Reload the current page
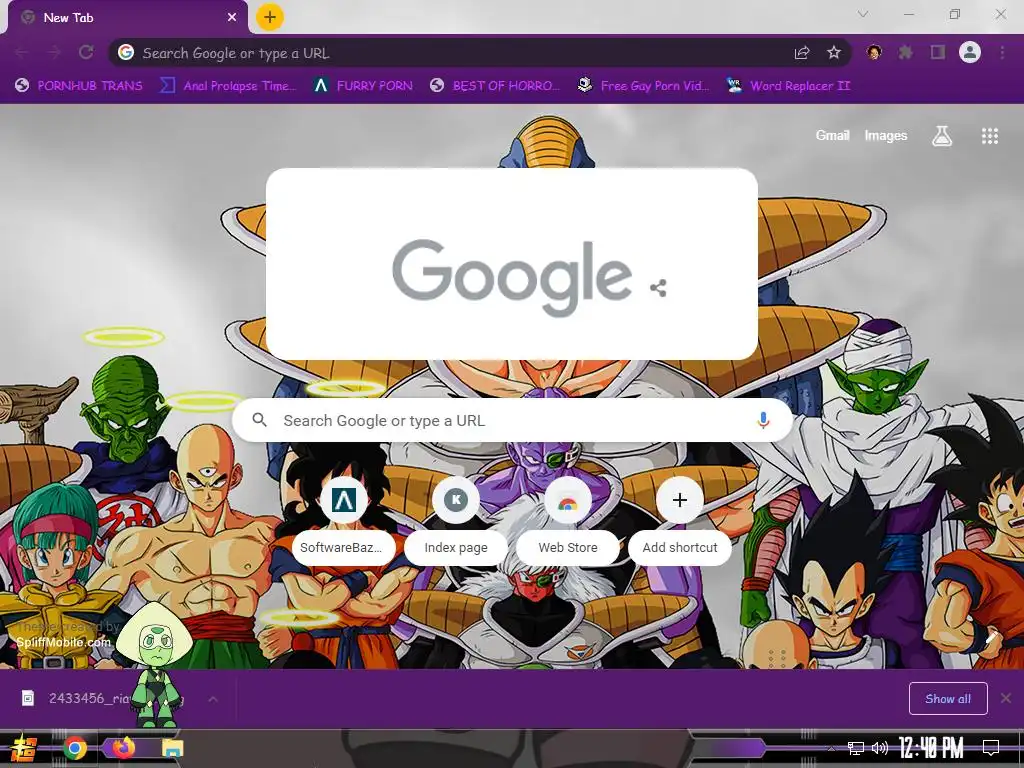The height and width of the screenshot is (768, 1024). tap(86, 52)
